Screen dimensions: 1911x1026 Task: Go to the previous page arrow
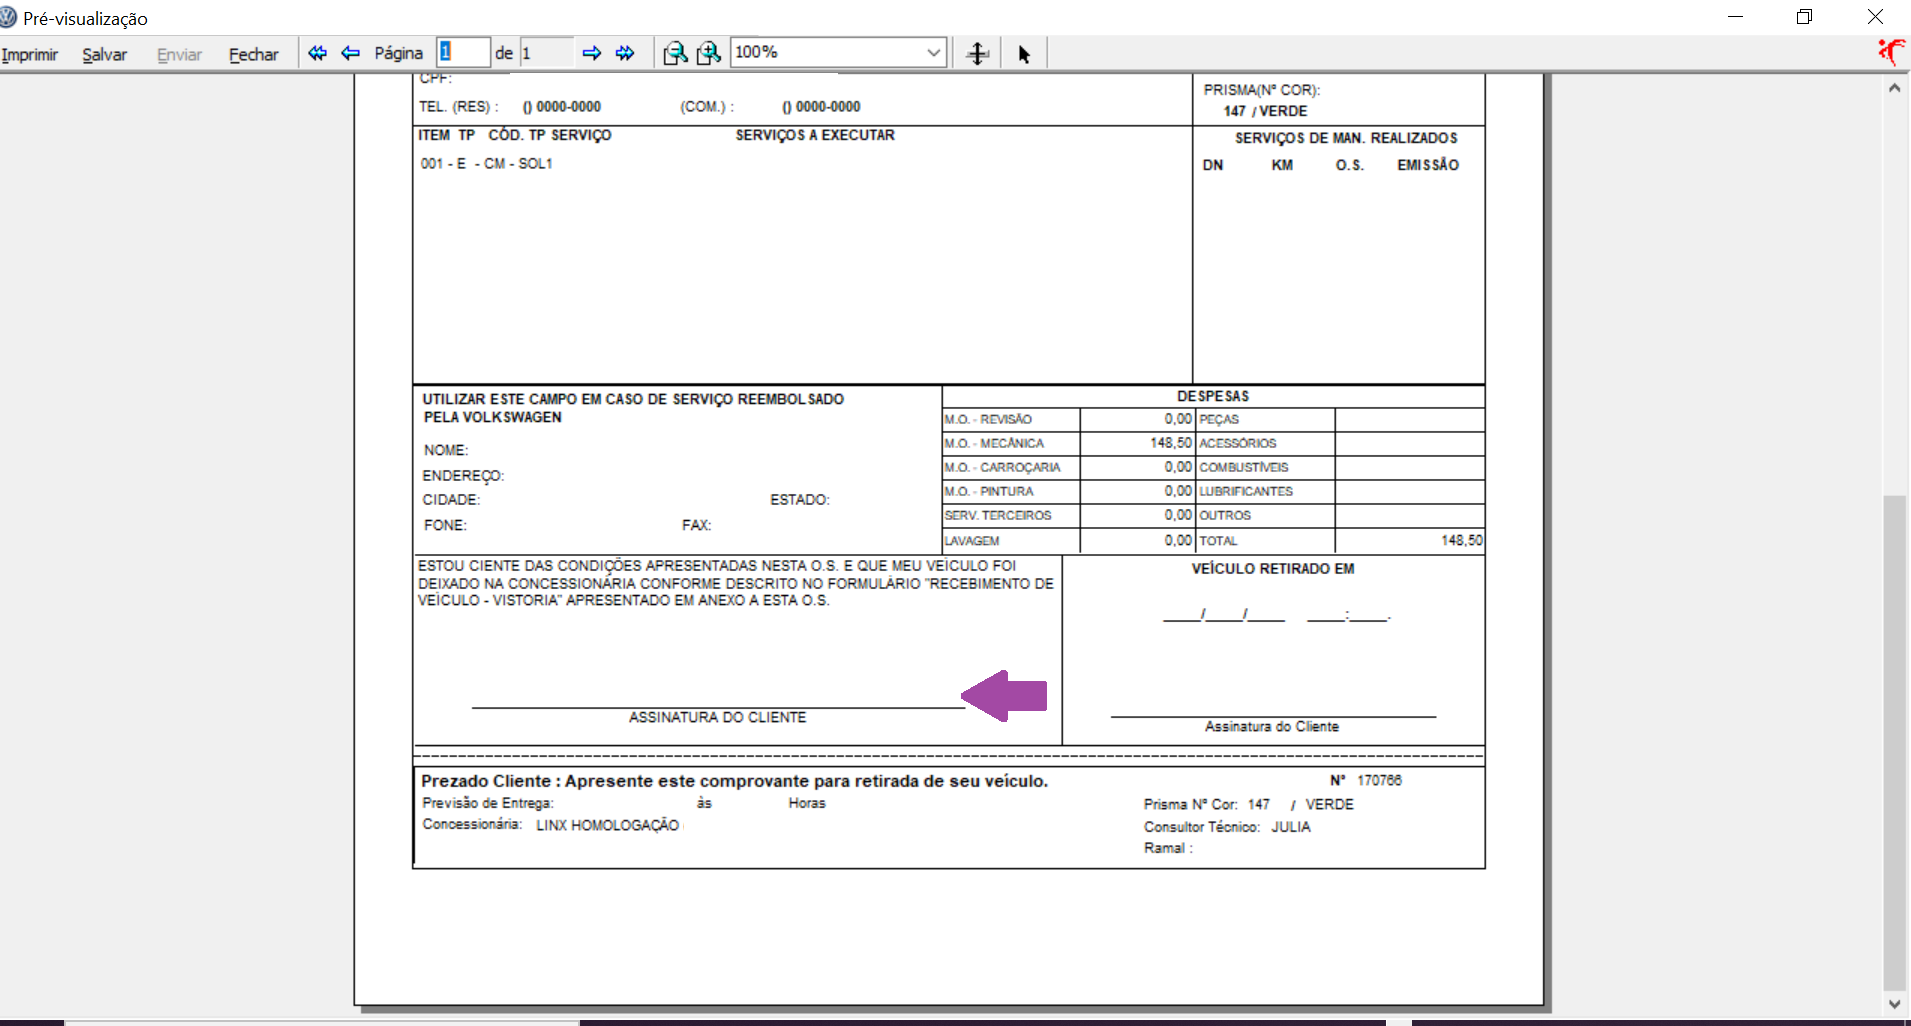point(350,53)
